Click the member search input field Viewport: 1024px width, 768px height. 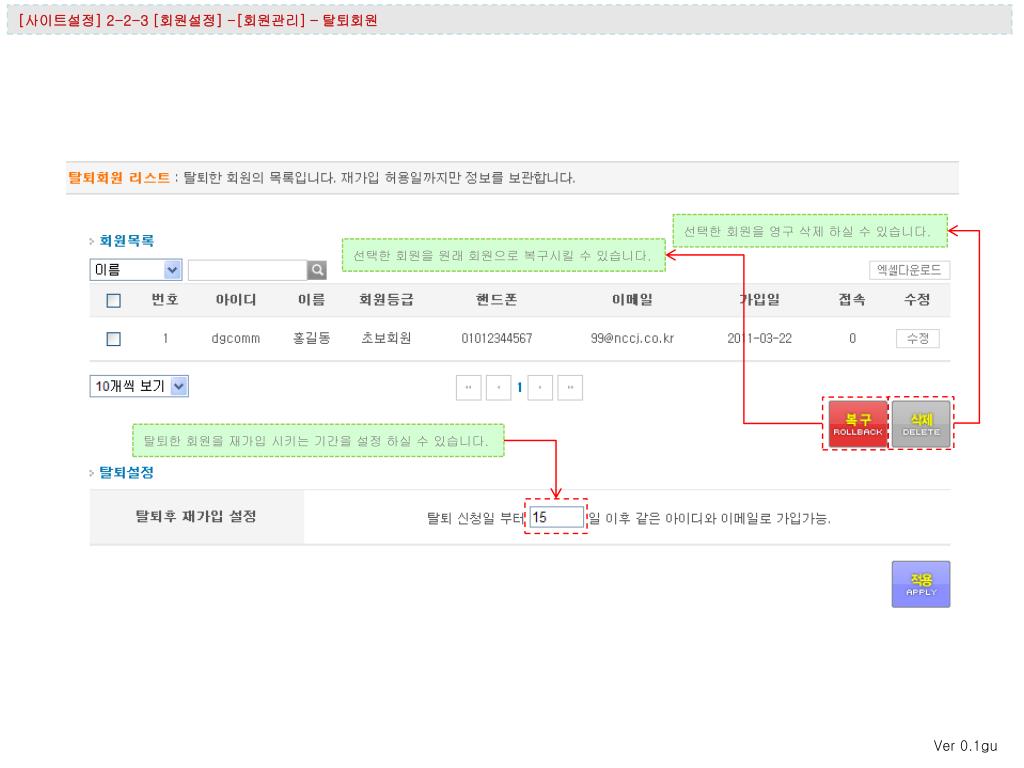tap(248, 270)
